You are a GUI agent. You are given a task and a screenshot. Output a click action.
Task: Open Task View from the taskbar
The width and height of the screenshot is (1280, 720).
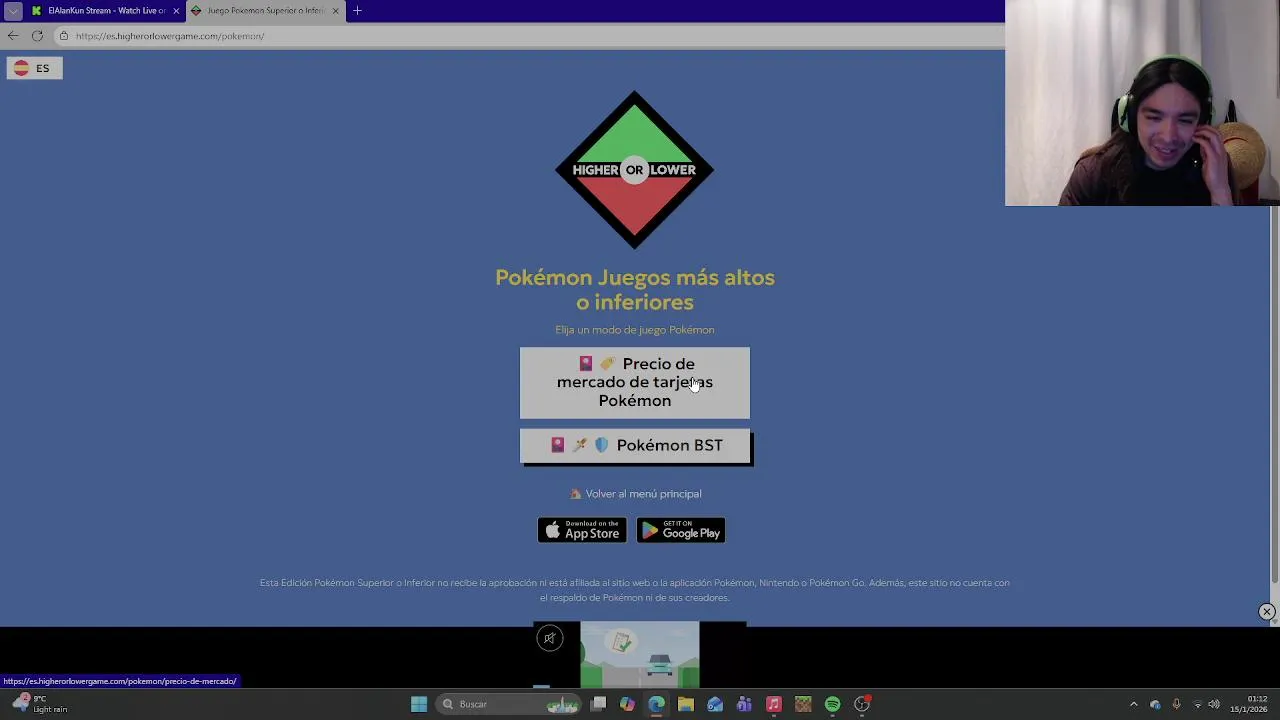coord(598,704)
